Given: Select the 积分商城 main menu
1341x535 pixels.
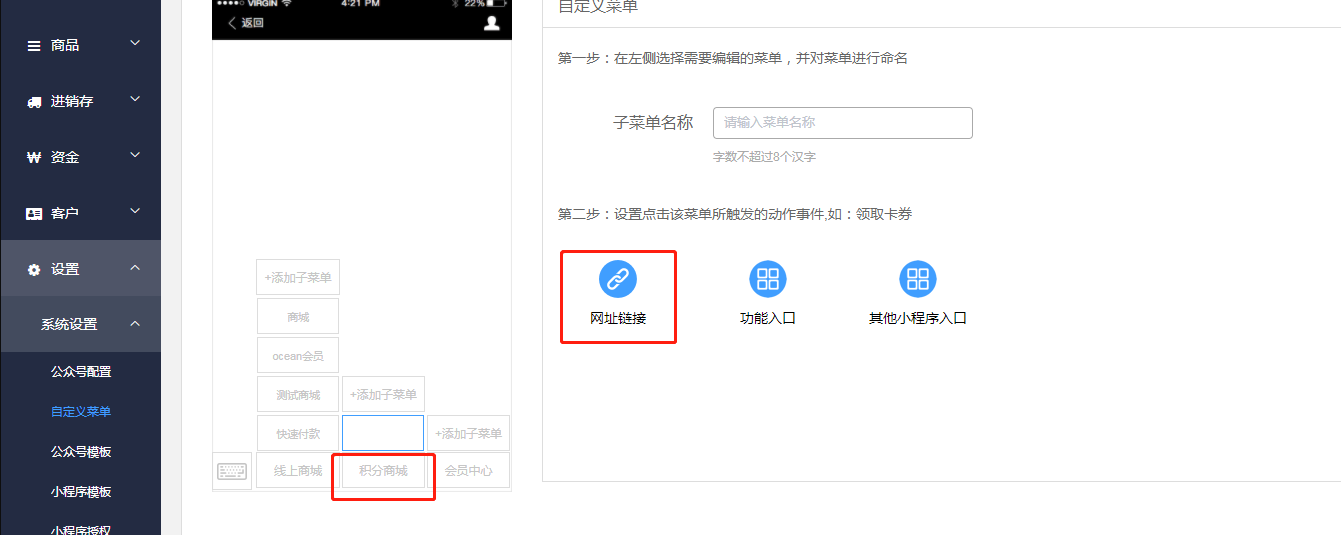Looking at the screenshot, I should (x=383, y=470).
